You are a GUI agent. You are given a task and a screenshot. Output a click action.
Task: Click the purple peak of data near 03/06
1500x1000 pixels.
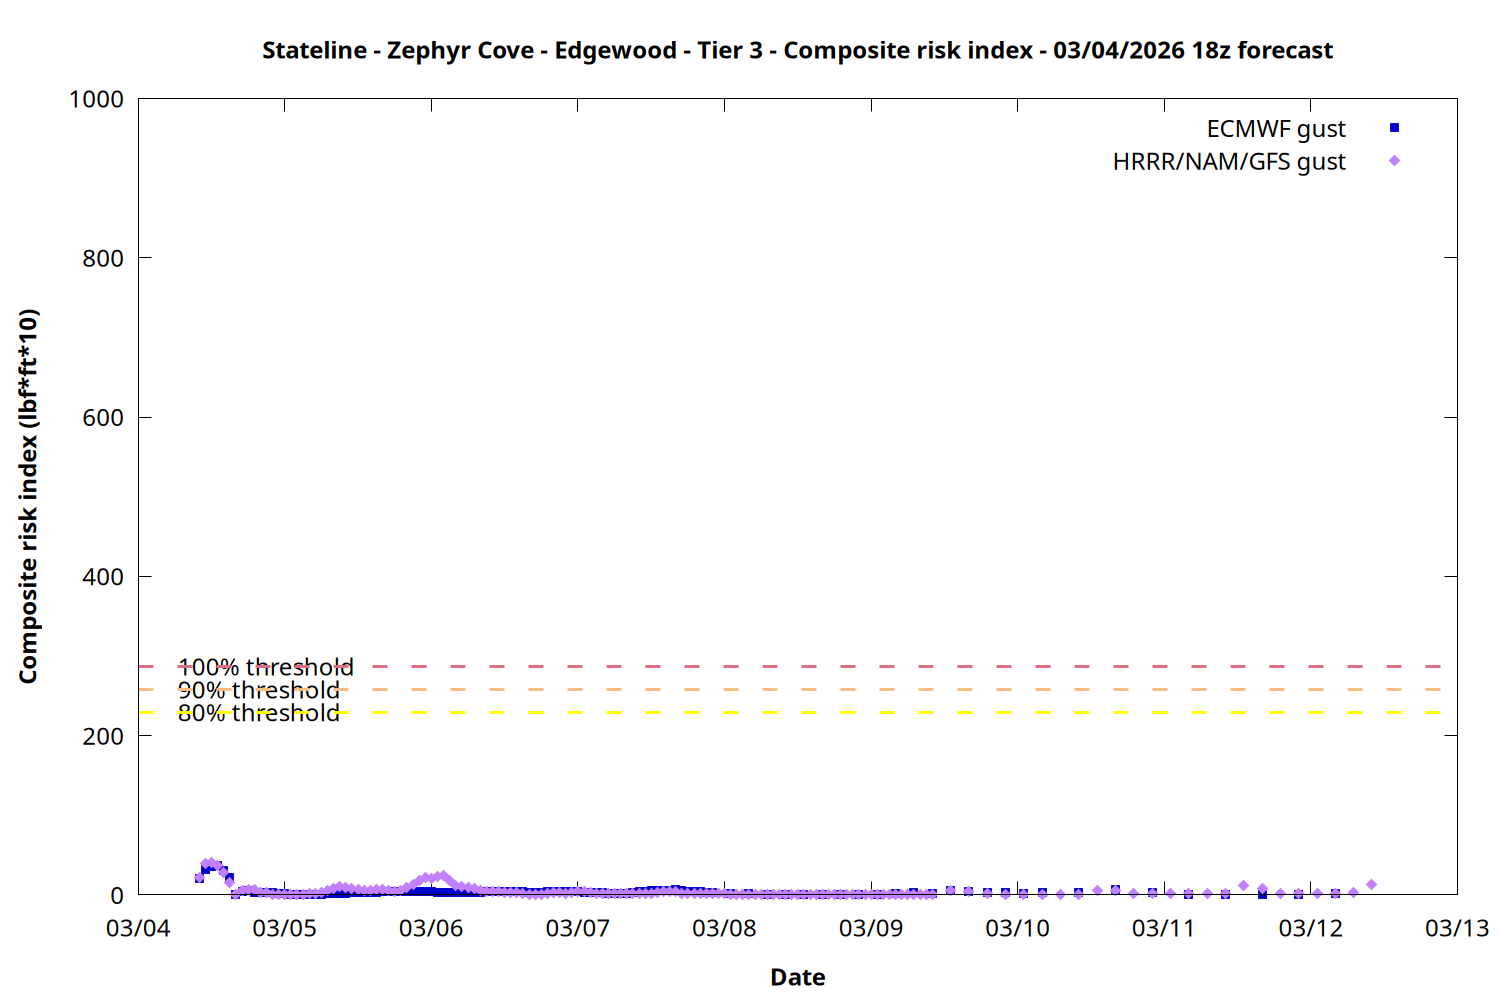(x=441, y=876)
